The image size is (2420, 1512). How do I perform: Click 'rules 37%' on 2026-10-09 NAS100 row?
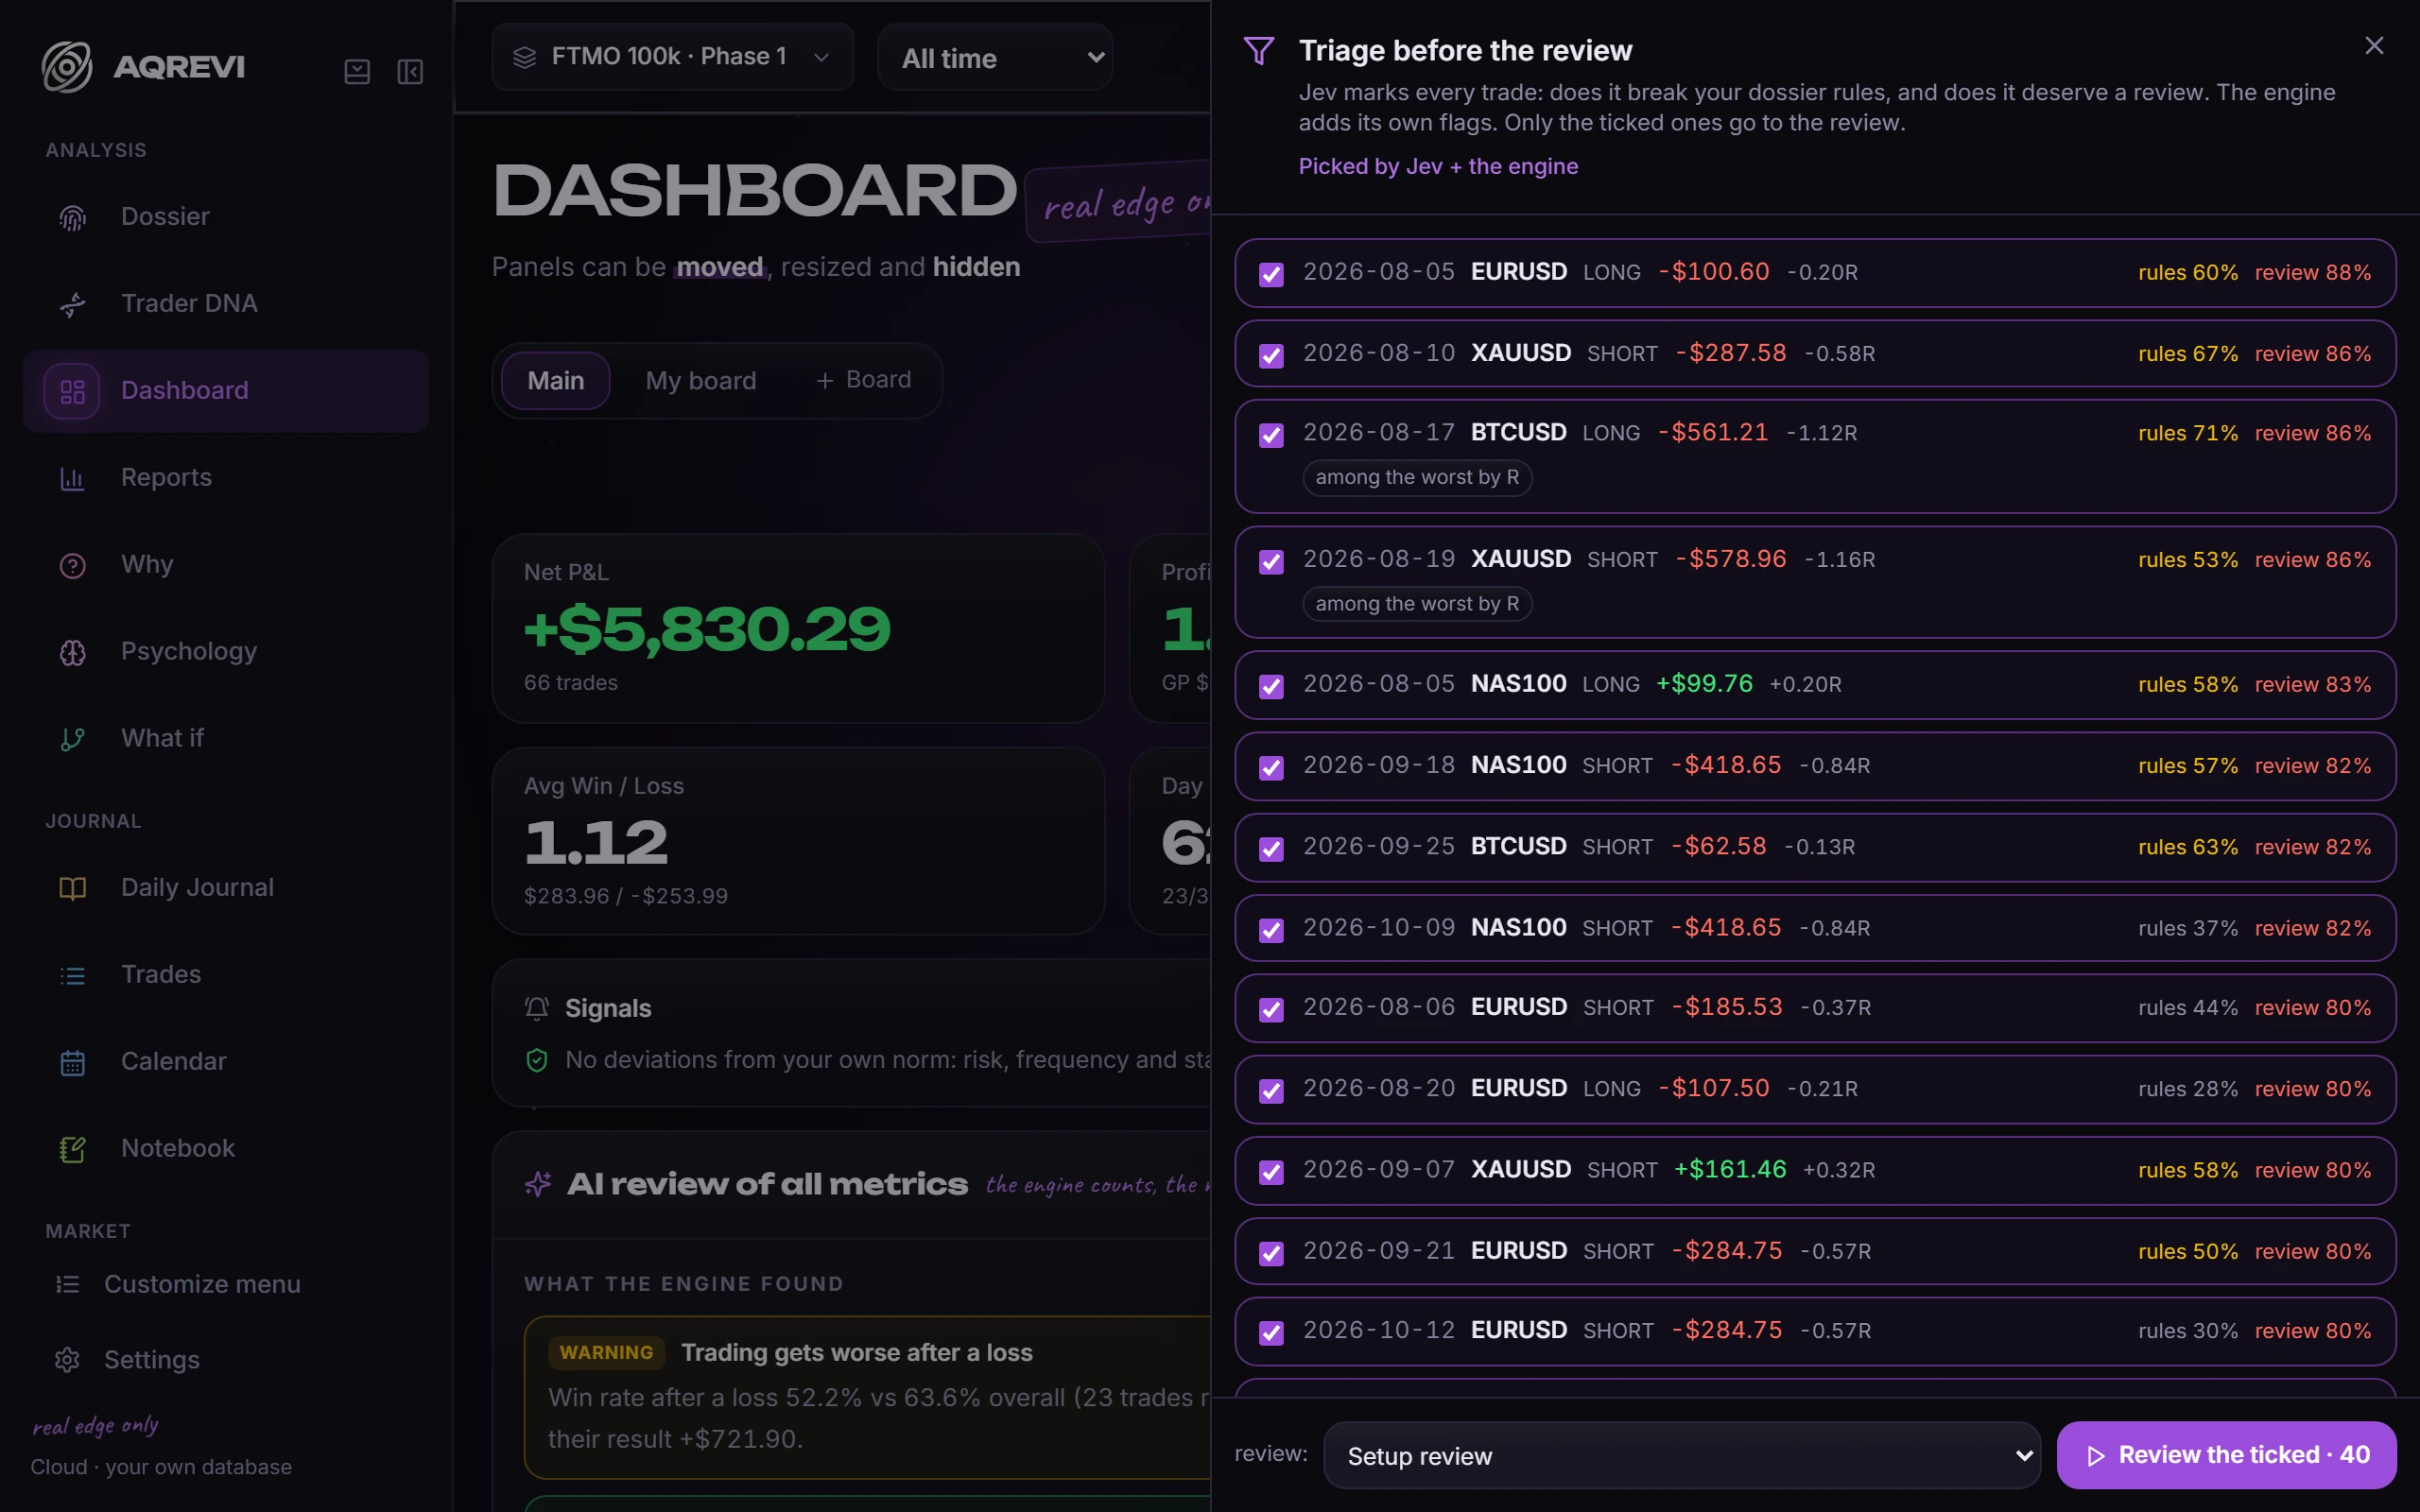point(2188,928)
